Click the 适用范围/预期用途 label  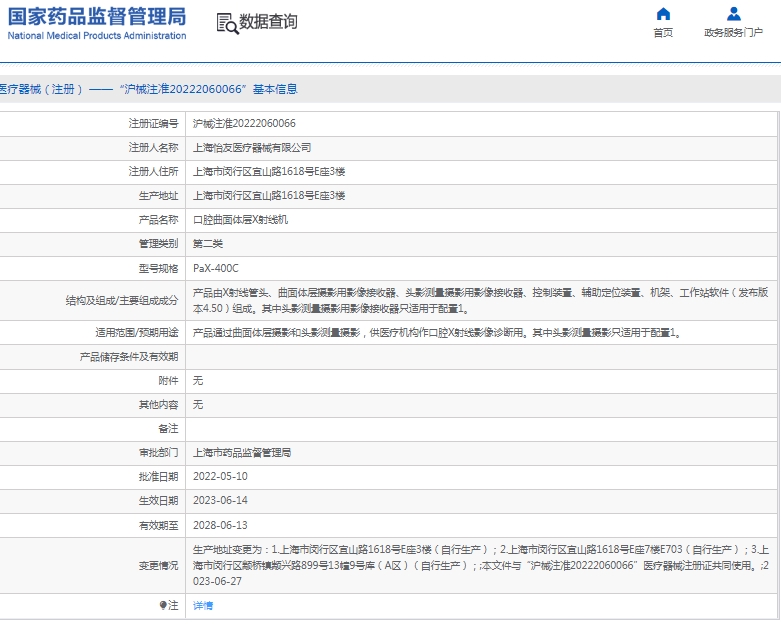click(x=137, y=332)
